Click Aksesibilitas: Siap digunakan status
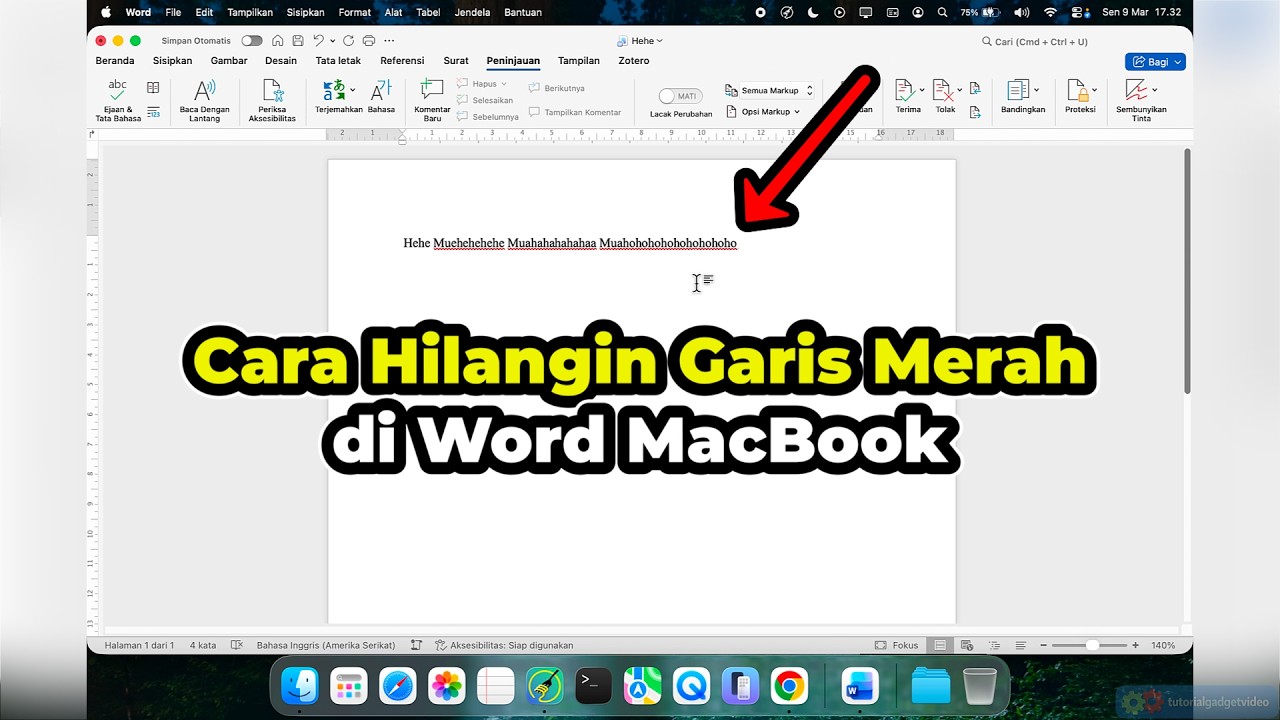This screenshot has width=1280, height=720. tap(504, 646)
